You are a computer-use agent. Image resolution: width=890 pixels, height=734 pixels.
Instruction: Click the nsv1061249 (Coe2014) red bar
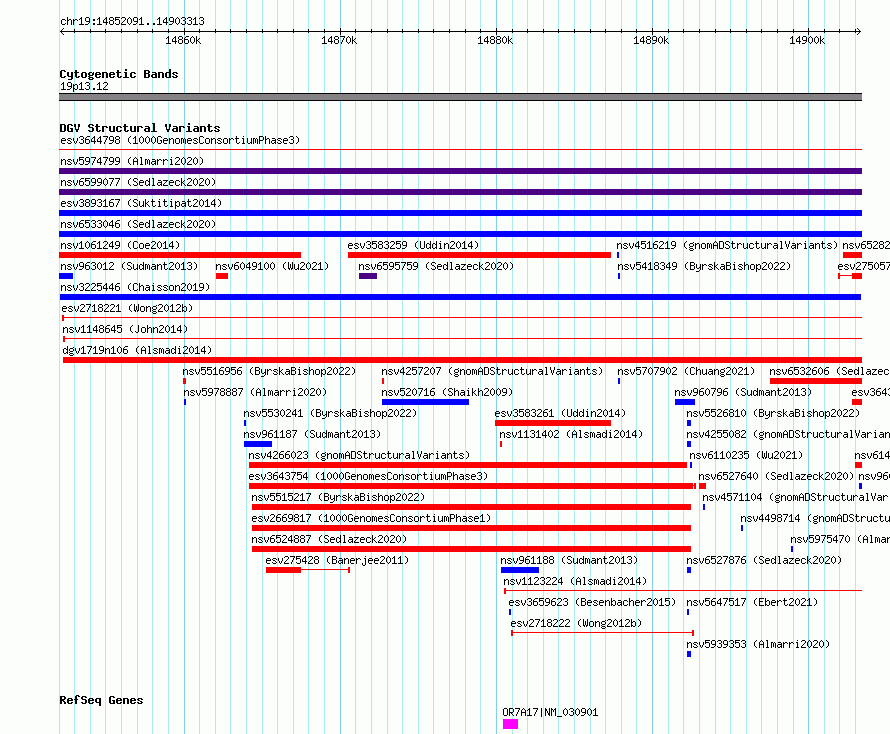180,255
